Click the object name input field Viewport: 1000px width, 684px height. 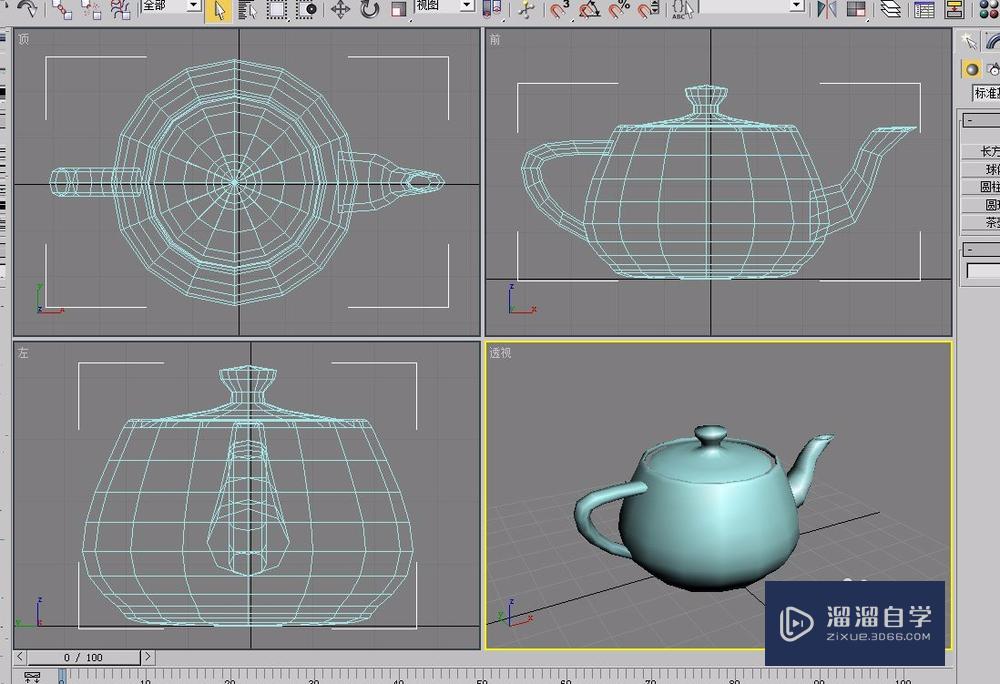(983, 271)
